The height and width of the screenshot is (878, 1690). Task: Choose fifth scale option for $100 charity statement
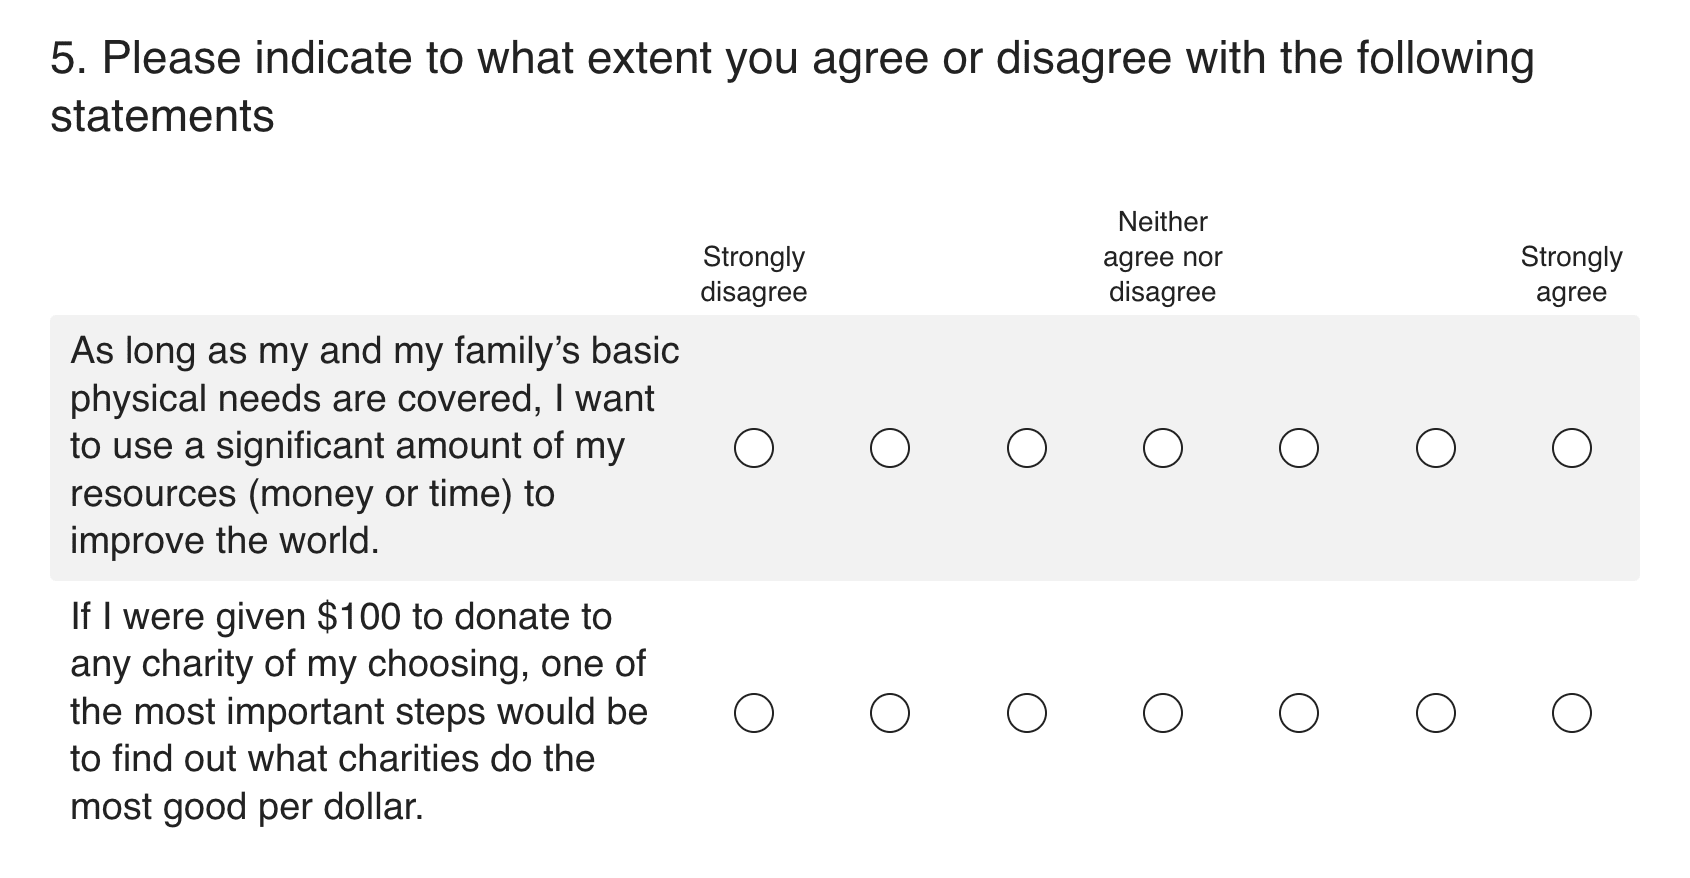point(1298,713)
